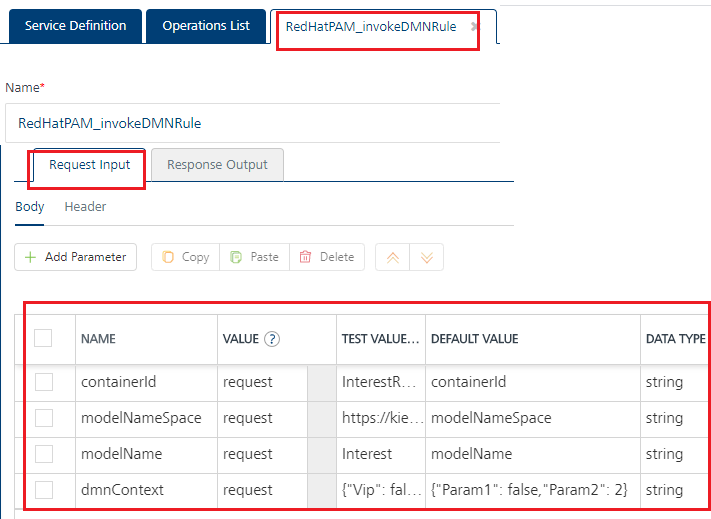
Task: Check the containerId row checkbox
Action: (43, 382)
